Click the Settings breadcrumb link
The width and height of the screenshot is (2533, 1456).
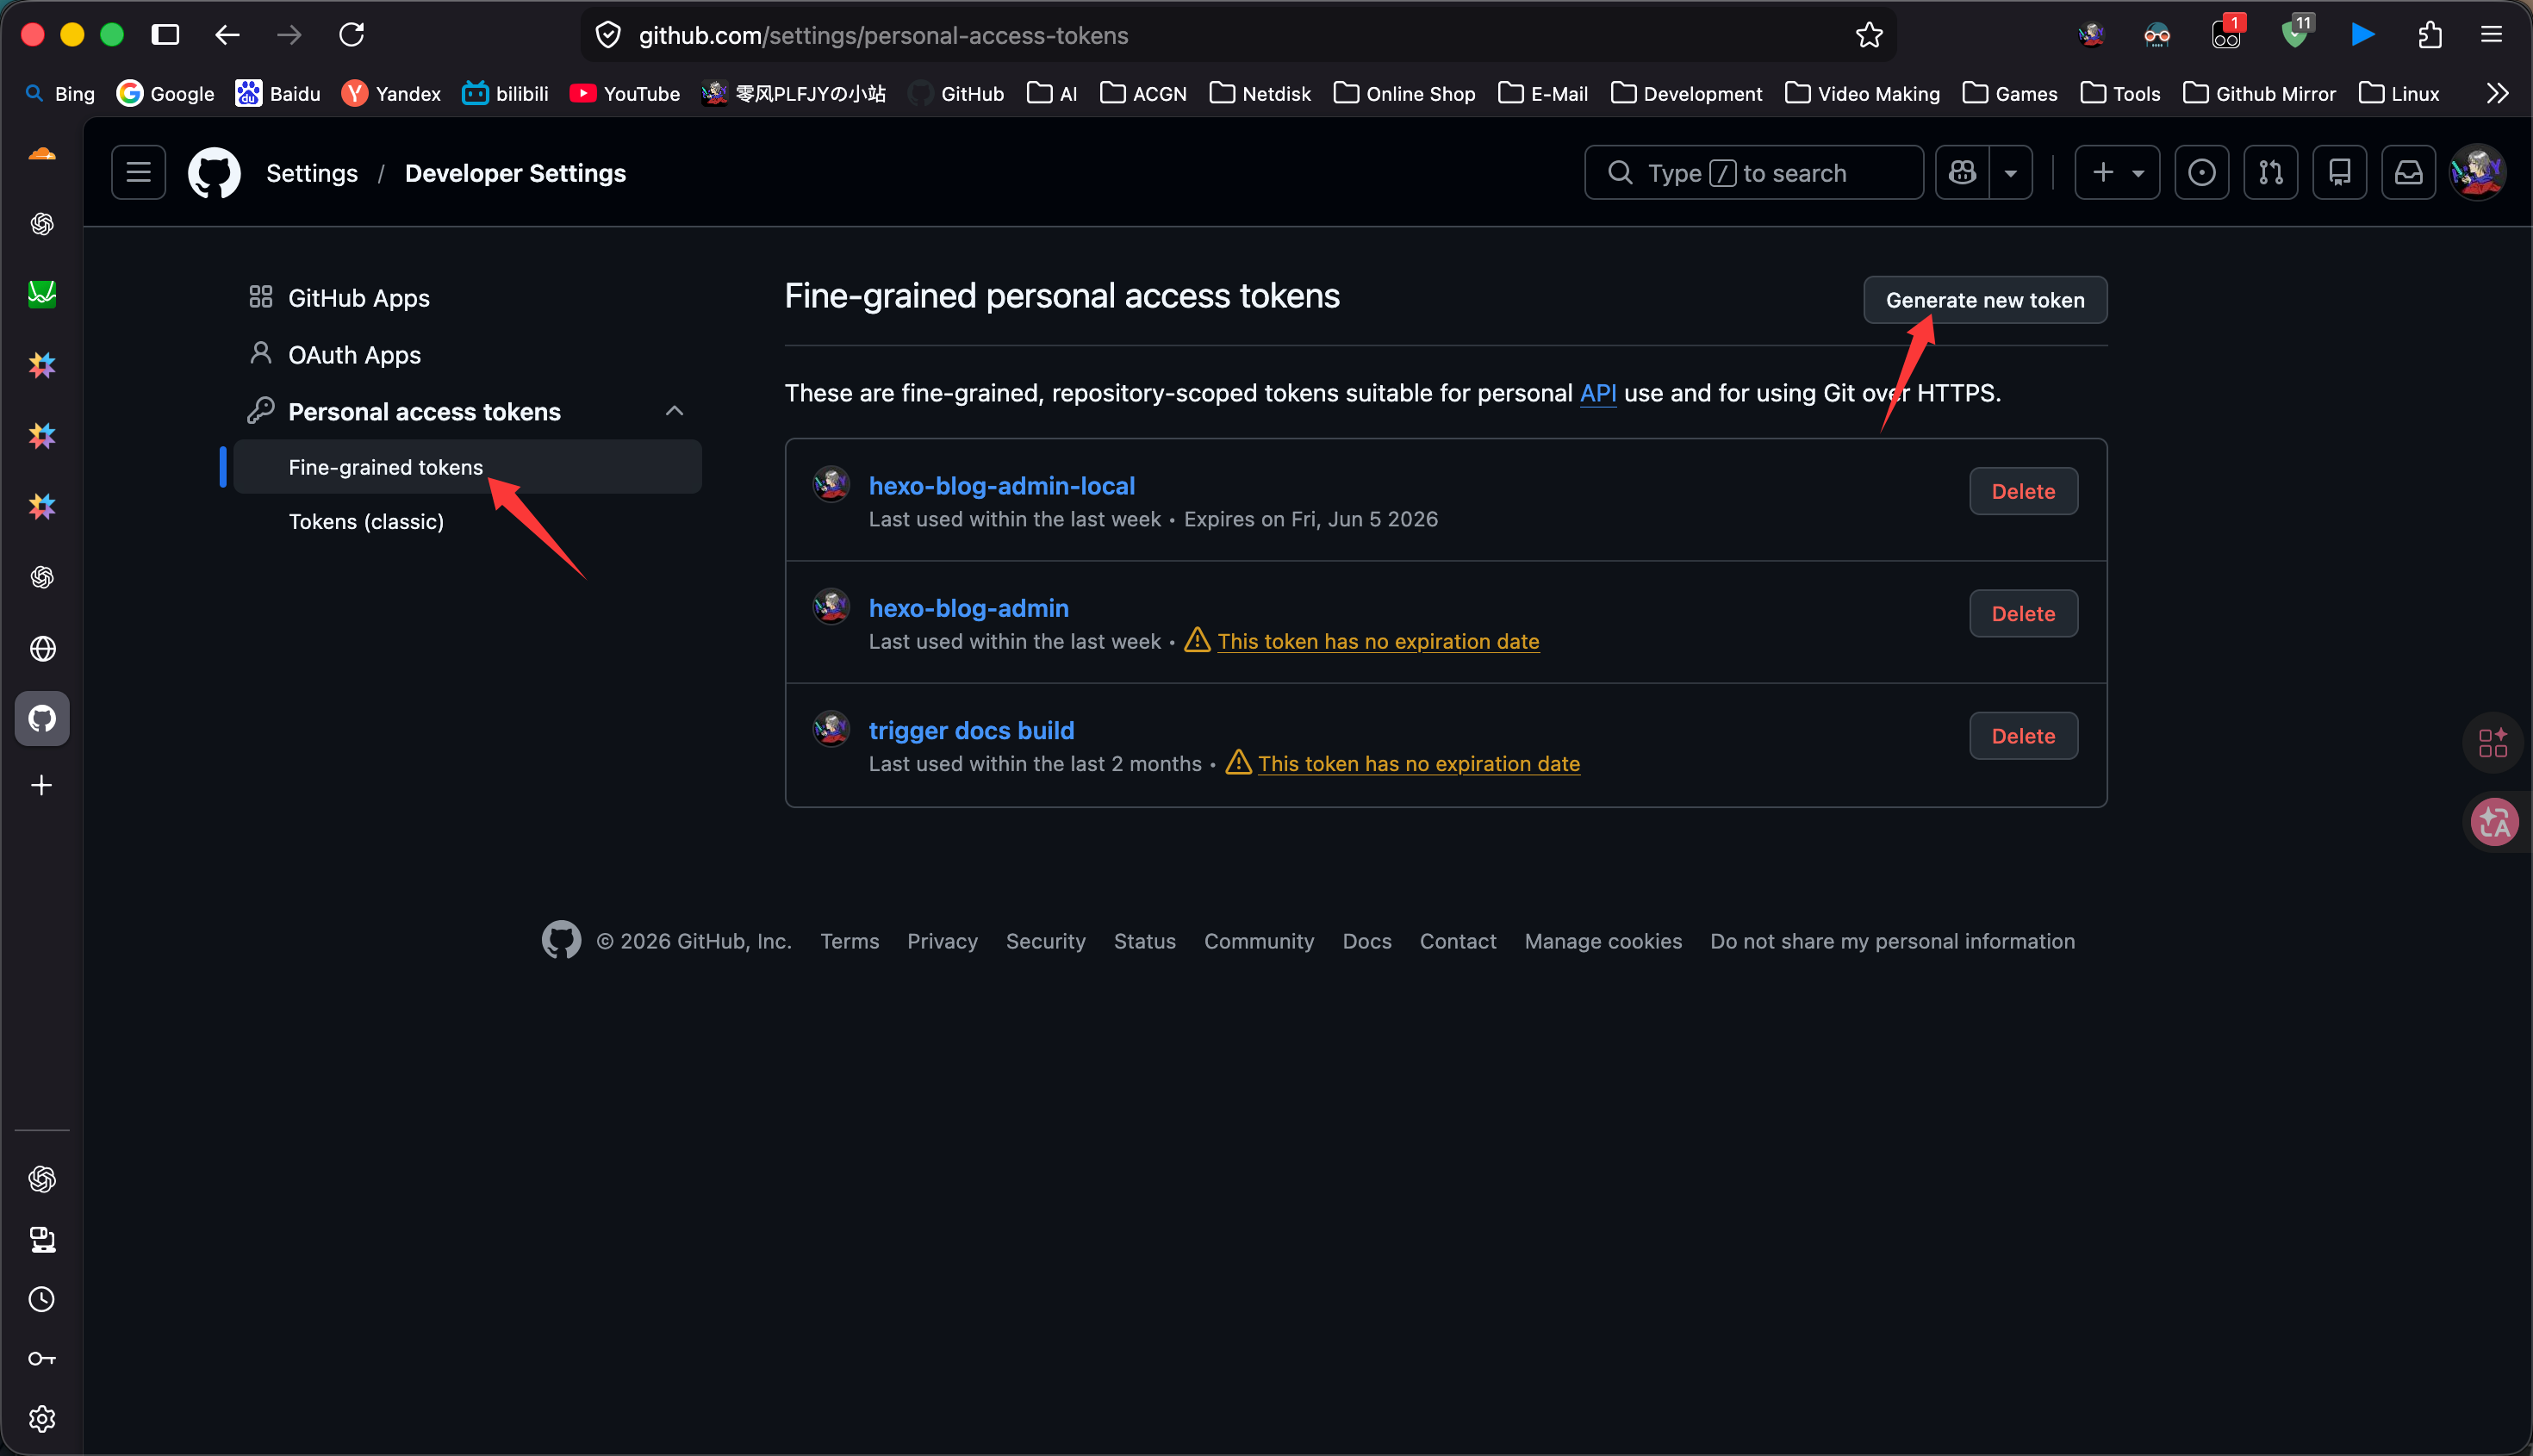(312, 173)
